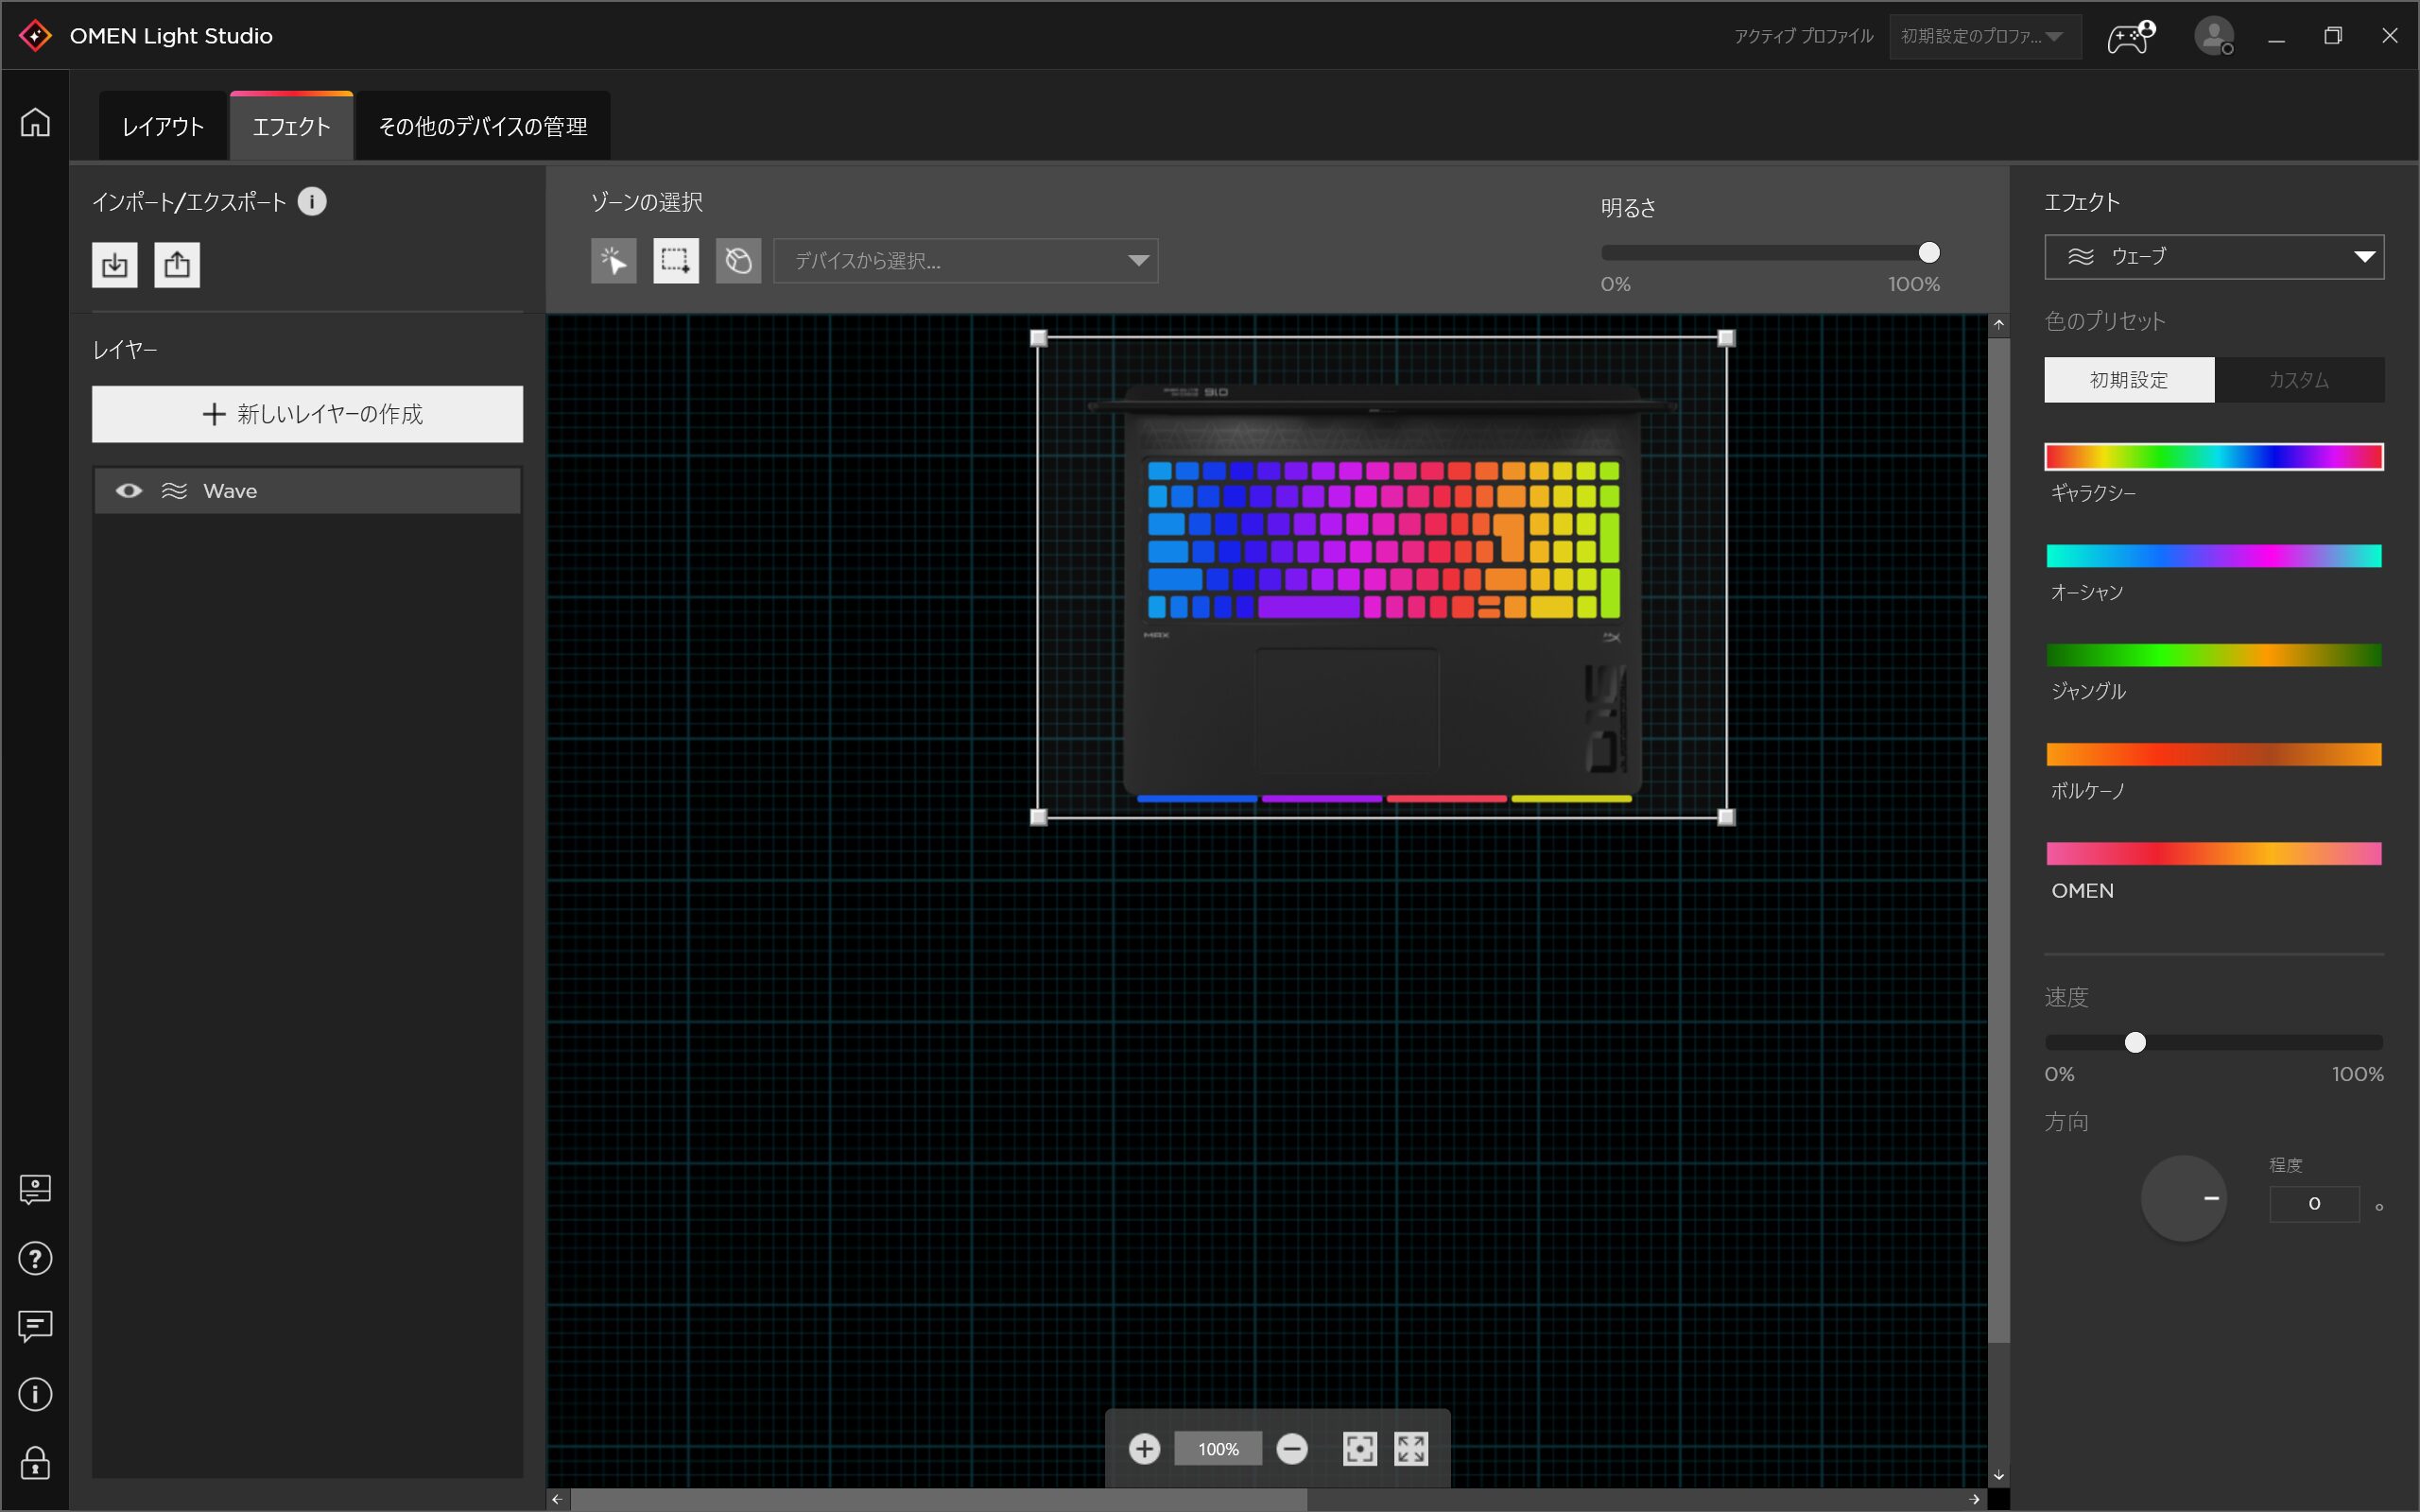
Task: Click the 程度 degree input field
Action: click(x=2314, y=1204)
